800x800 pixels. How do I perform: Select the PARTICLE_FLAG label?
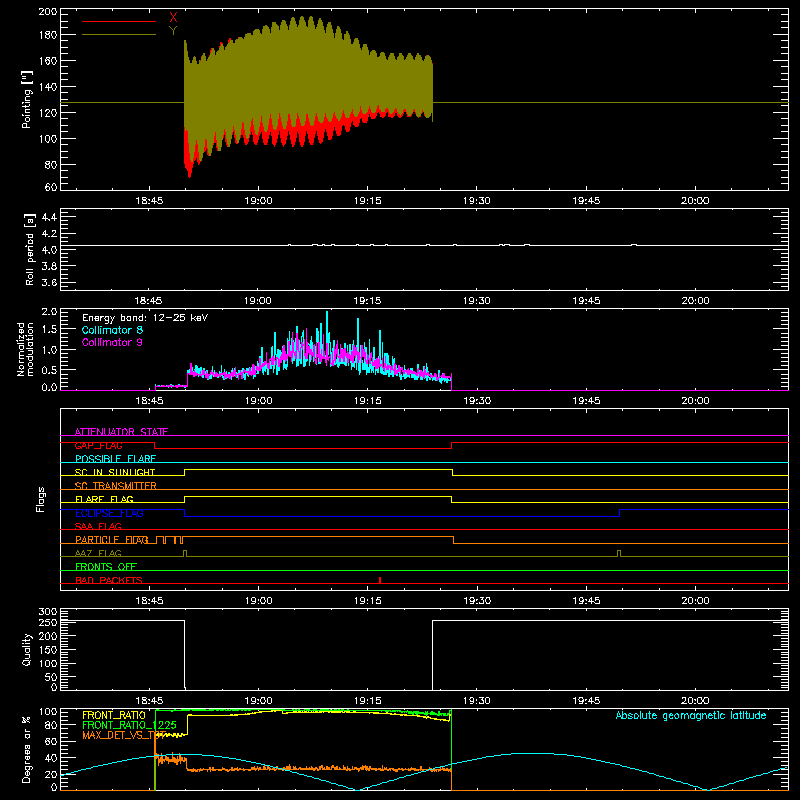click(112, 539)
